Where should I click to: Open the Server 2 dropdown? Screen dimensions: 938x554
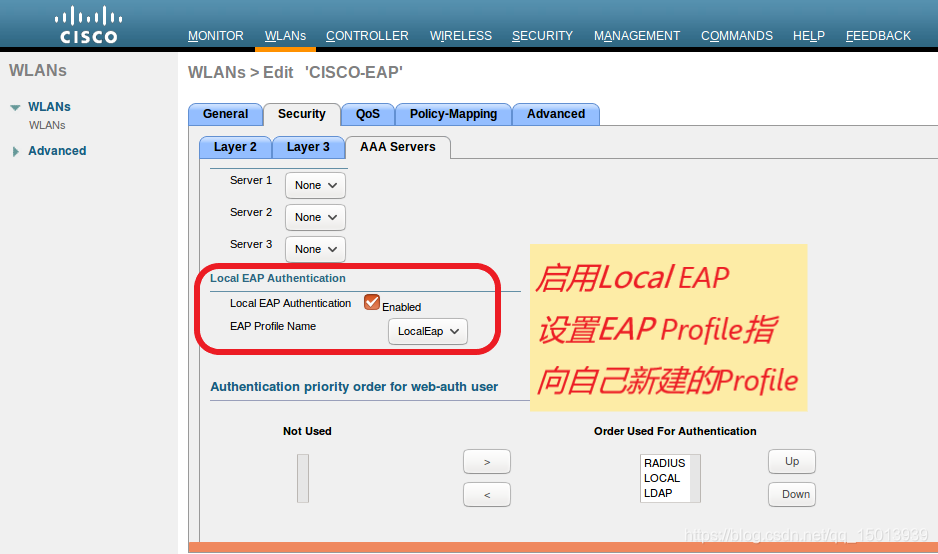tap(315, 217)
